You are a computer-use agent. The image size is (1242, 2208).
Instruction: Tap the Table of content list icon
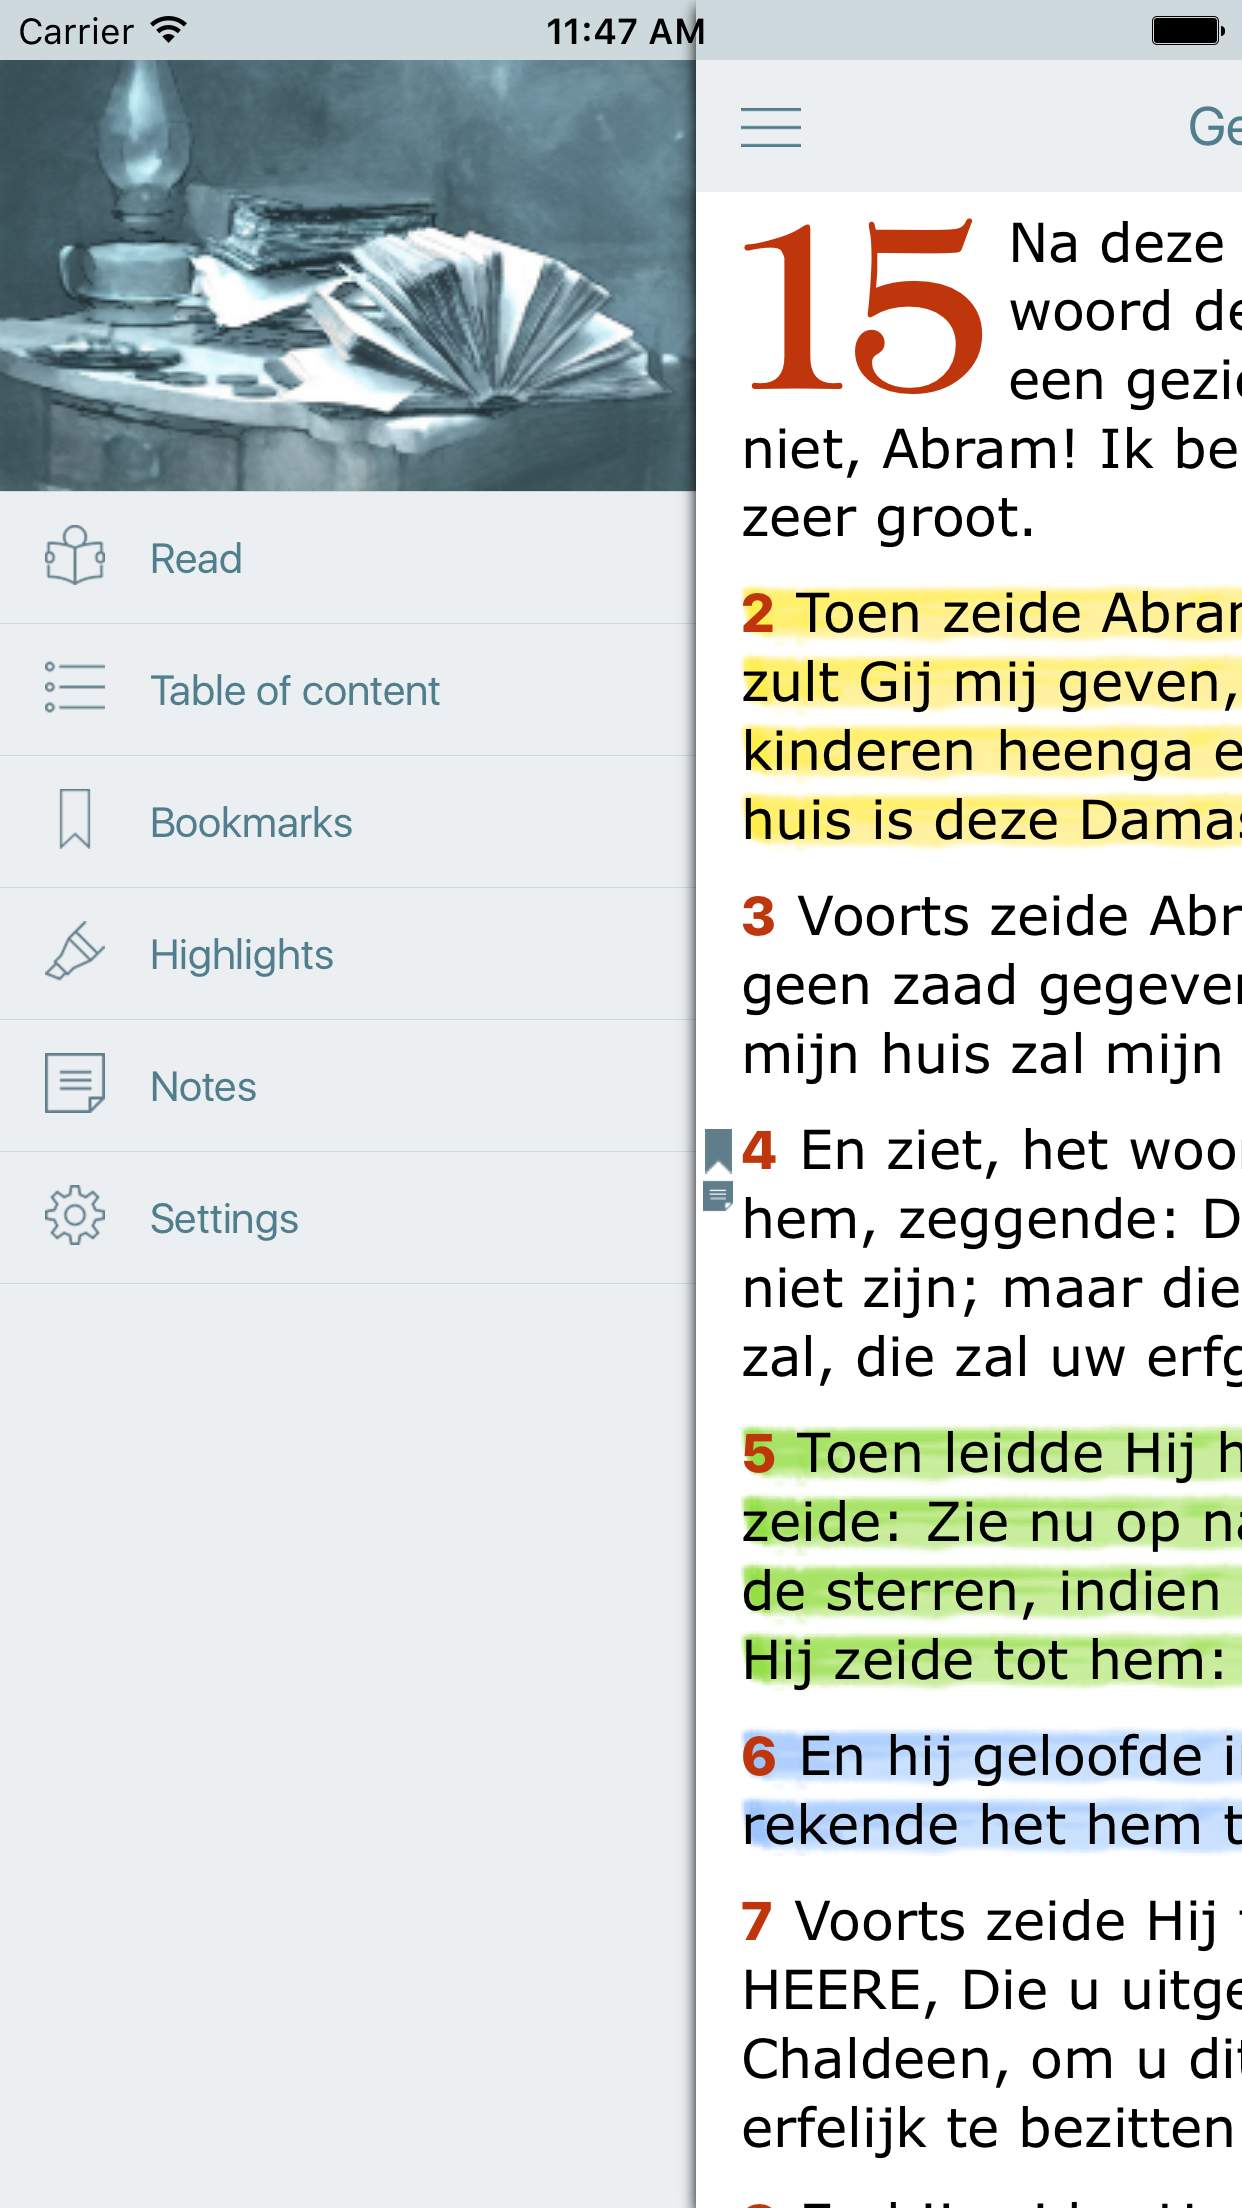coord(75,688)
